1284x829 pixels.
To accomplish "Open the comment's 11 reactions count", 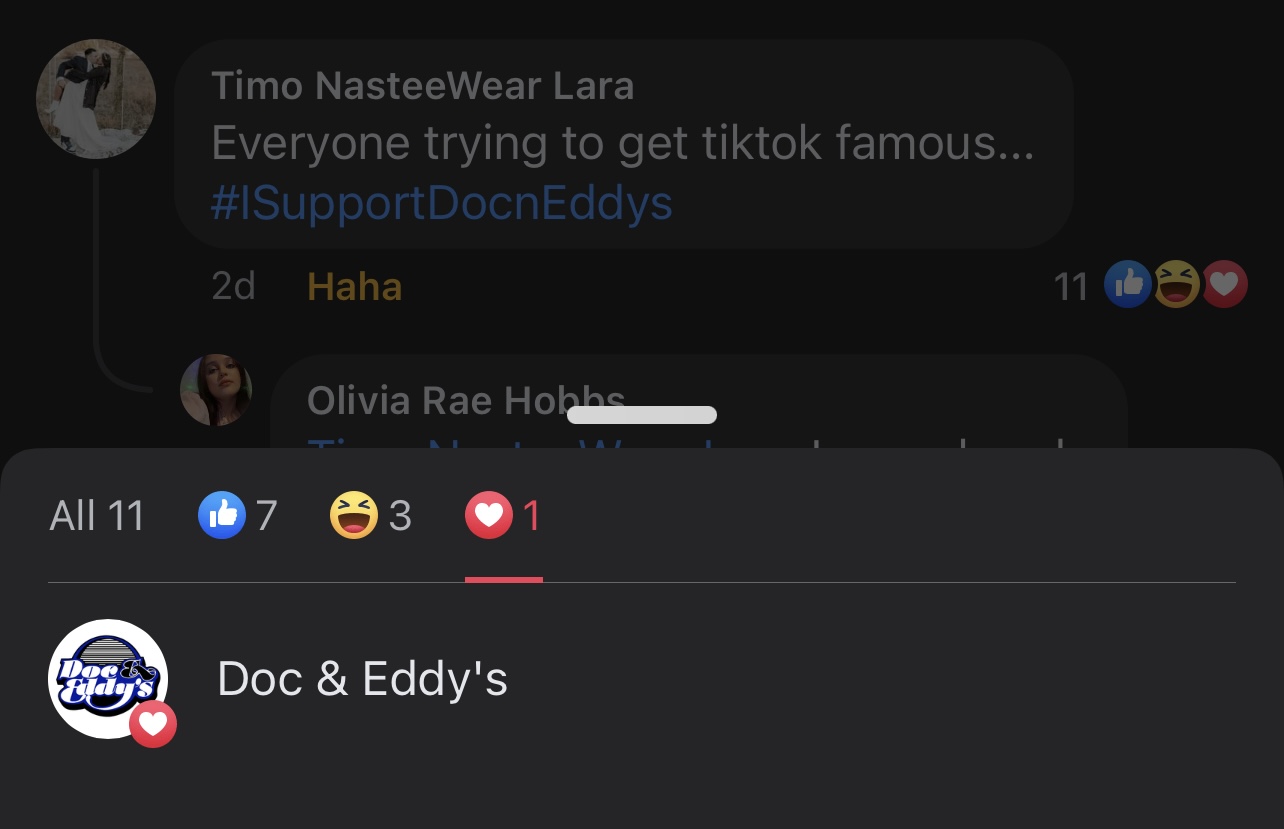I will [1070, 287].
